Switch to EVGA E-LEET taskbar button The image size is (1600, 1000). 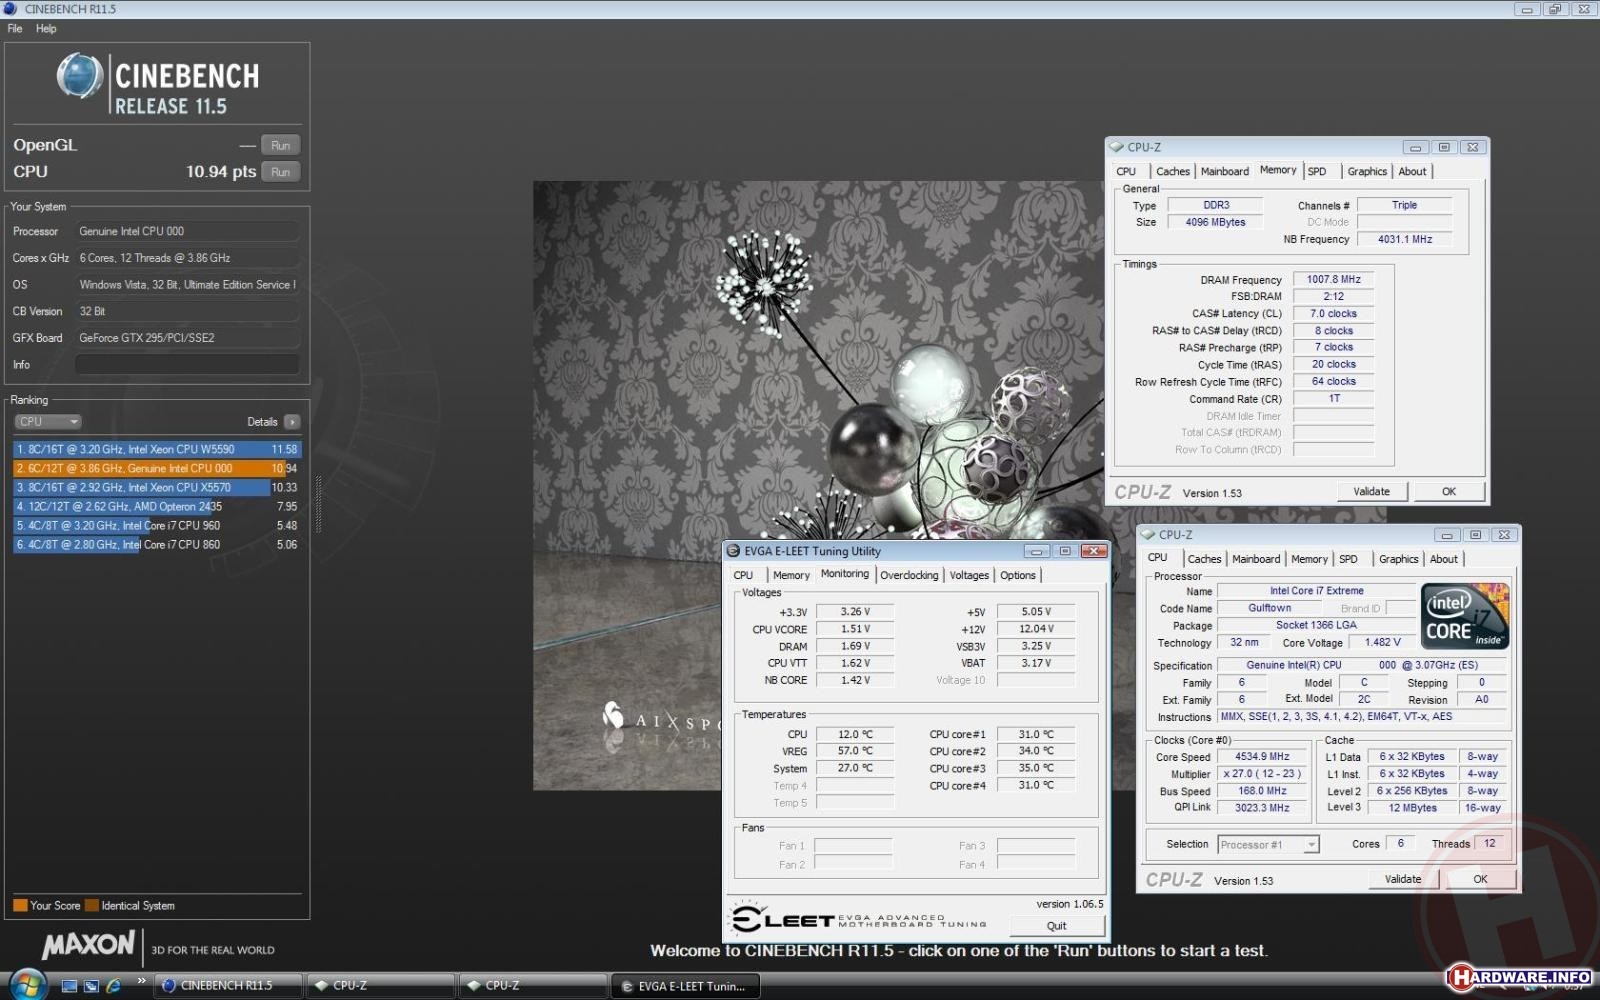(685, 986)
